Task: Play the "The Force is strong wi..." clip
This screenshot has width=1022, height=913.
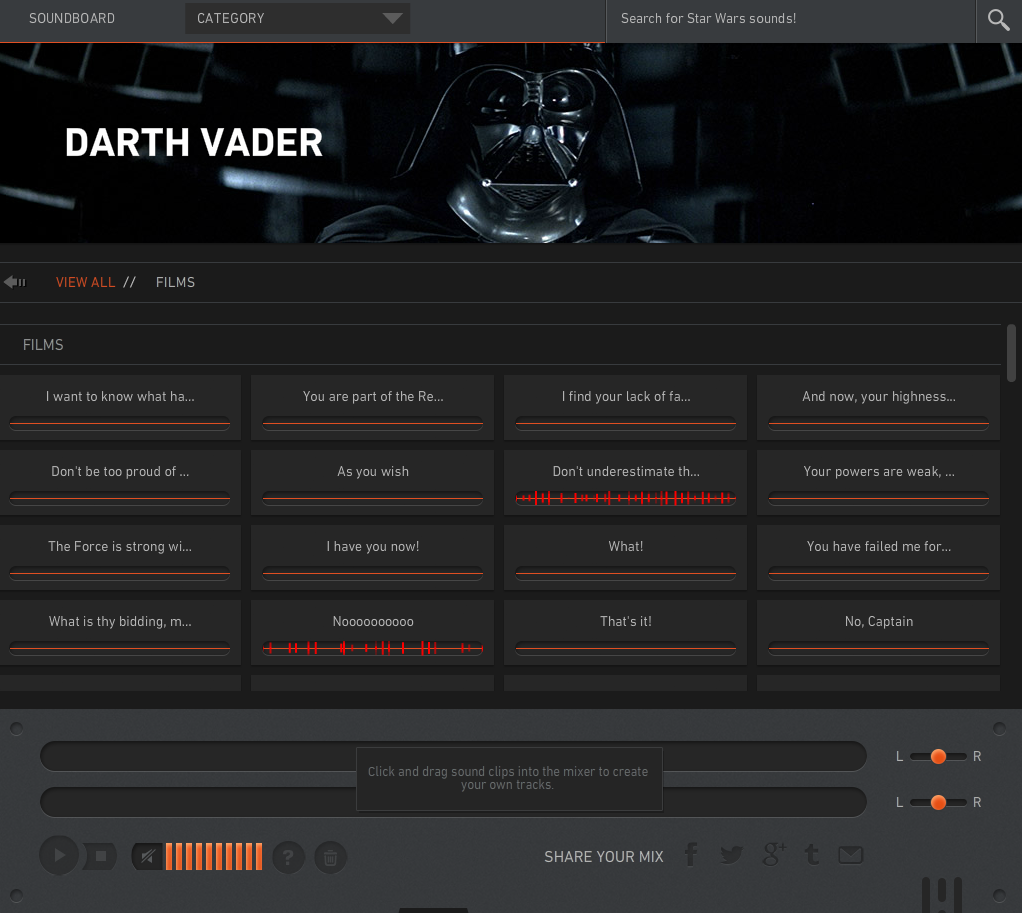Action: [x=121, y=557]
